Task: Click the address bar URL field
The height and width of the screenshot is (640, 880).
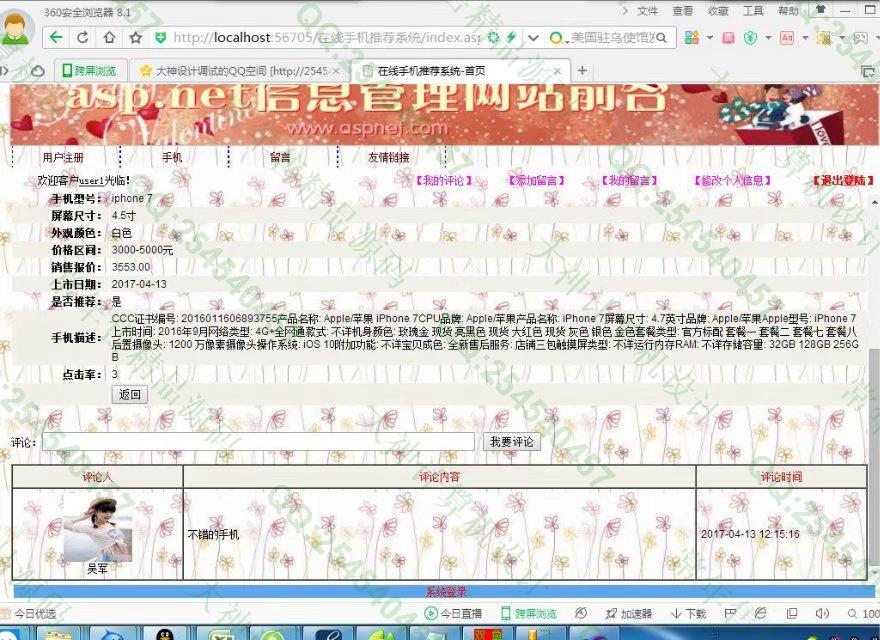Action: click(327, 38)
